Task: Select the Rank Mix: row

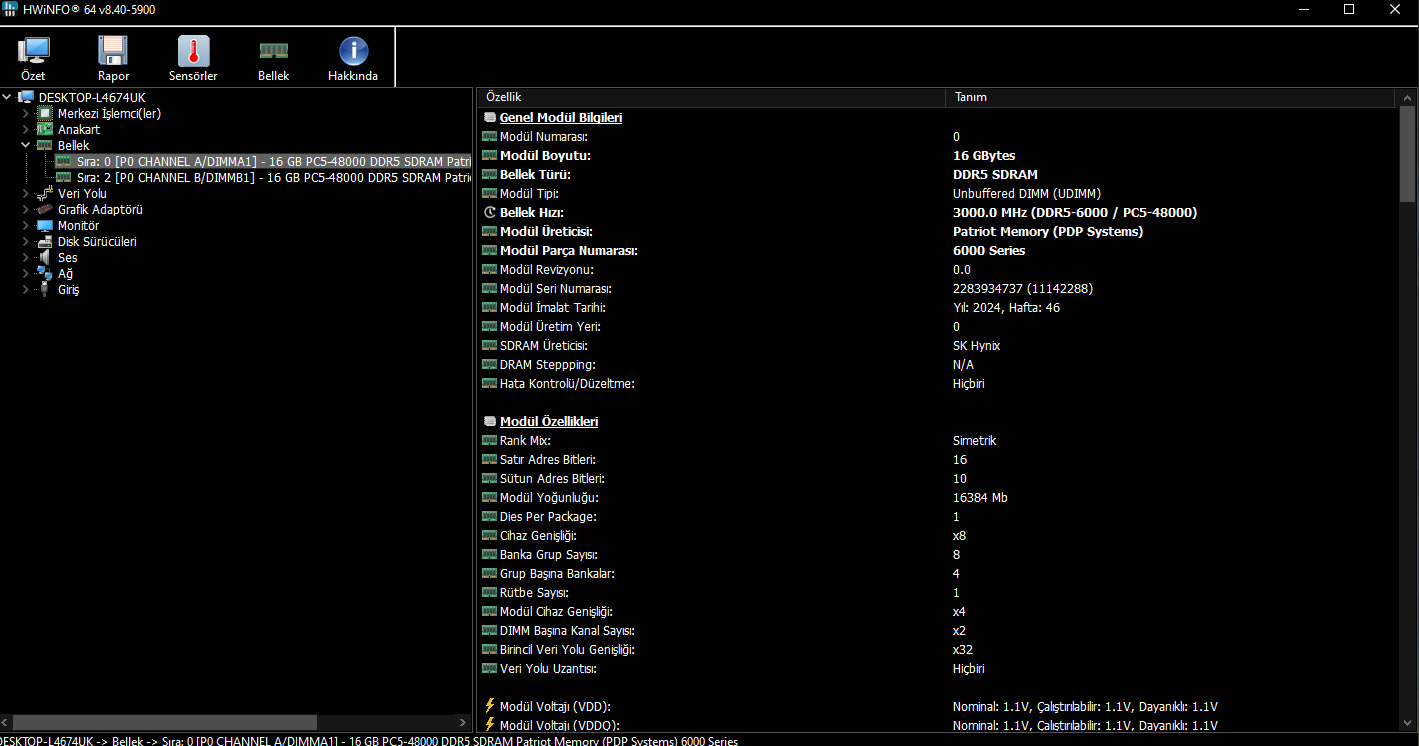Action: click(x=940, y=441)
